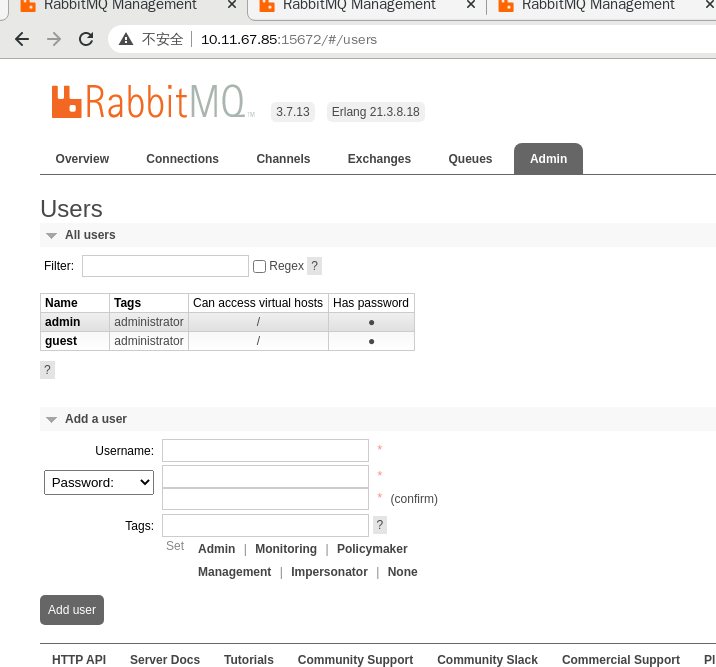Click the browser address bar URL
The width and height of the screenshot is (716, 667).
pyautogui.click(x=289, y=40)
